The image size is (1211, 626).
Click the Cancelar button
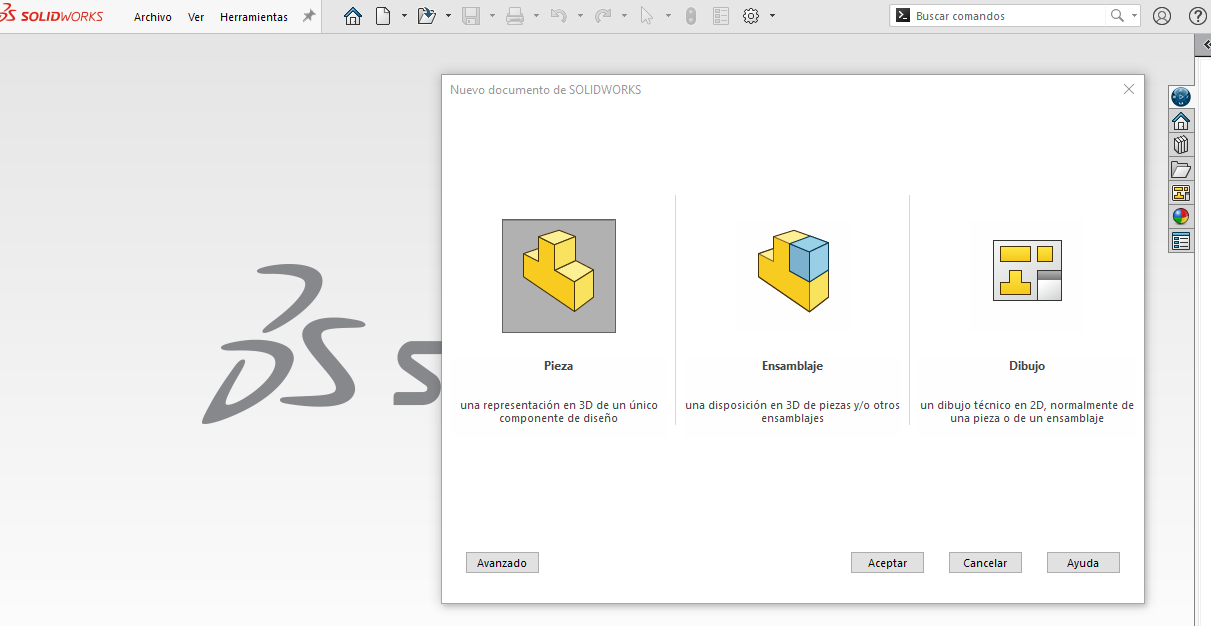click(985, 563)
